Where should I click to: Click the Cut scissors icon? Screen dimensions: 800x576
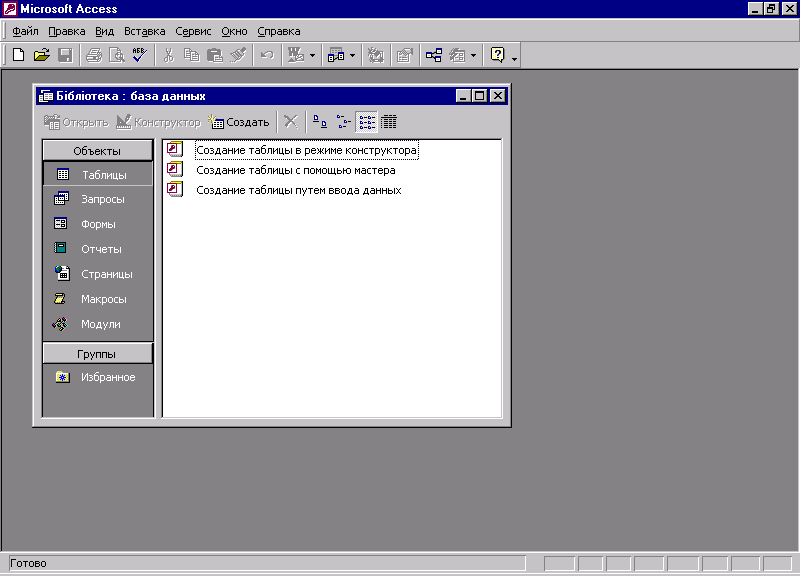coord(168,55)
